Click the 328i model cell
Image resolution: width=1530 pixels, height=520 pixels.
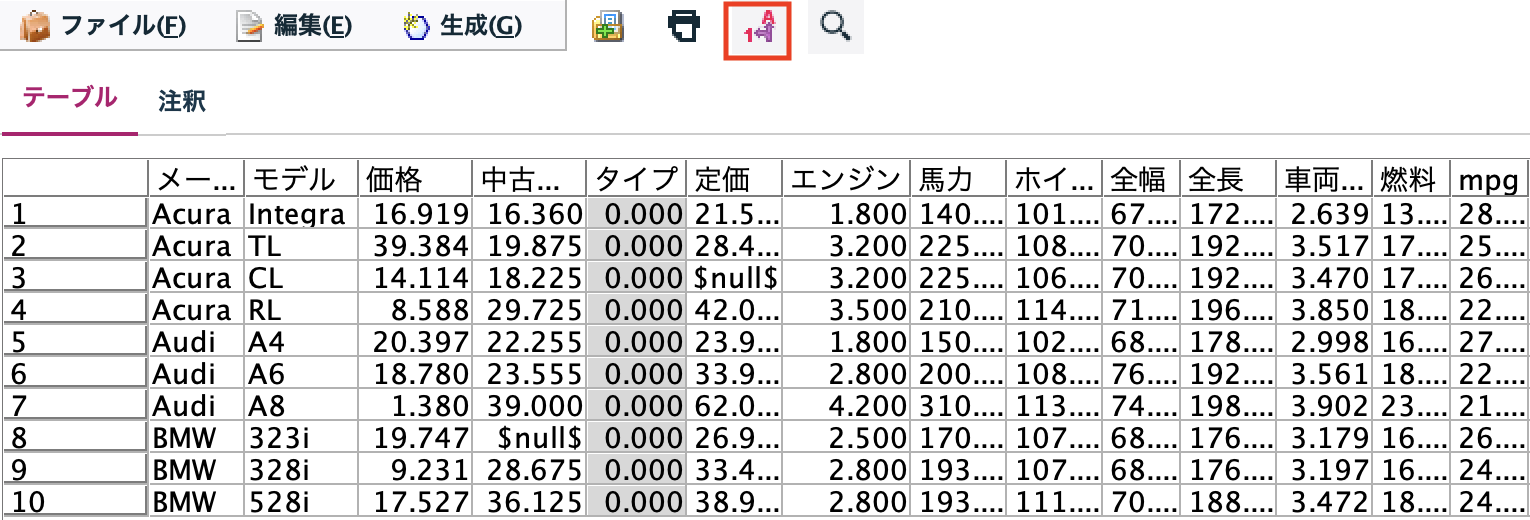[x=301, y=471]
